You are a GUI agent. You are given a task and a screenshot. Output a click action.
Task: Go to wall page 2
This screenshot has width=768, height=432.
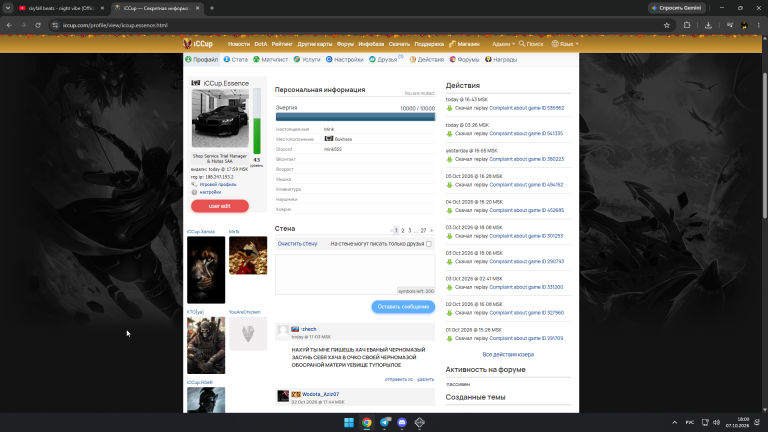click(403, 230)
